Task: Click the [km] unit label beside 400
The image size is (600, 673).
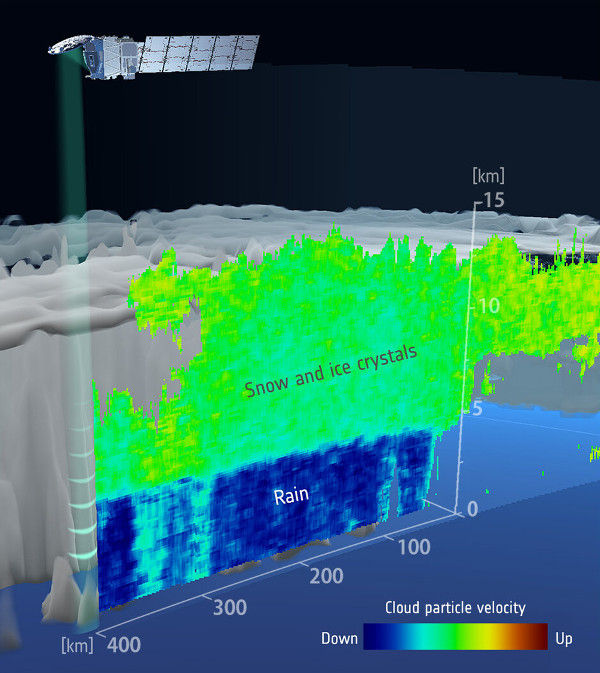Action: click(x=76, y=645)
